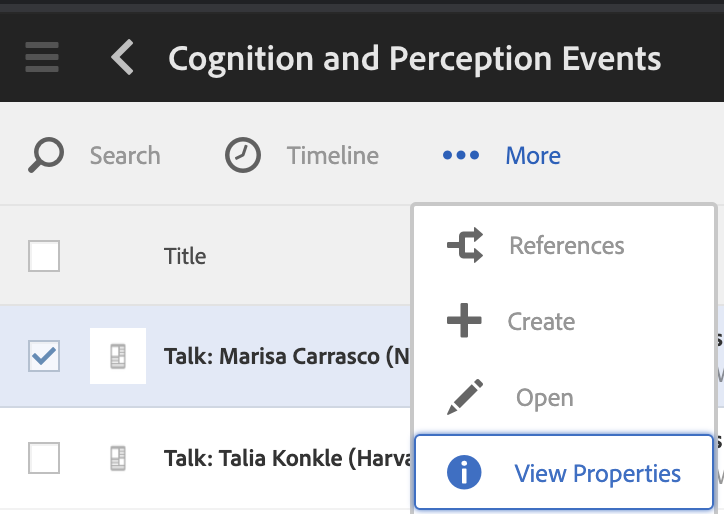Click the View Properties info icon

pos(464,473)
